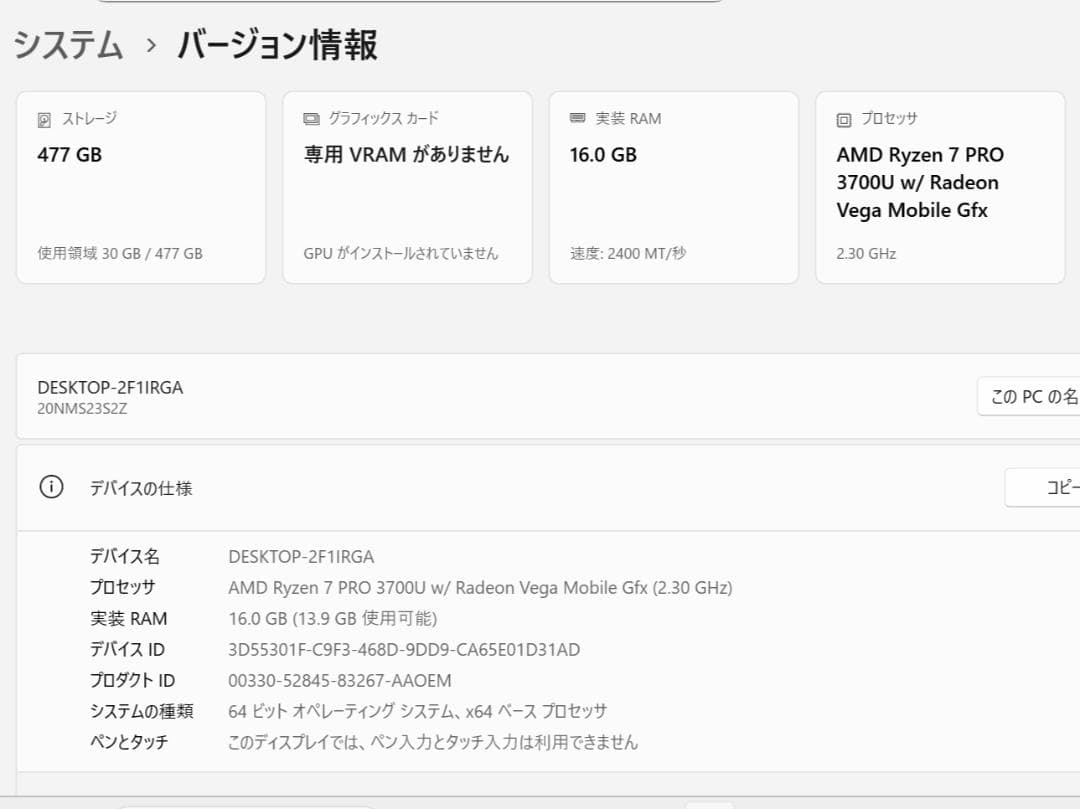Open the システム breadcrumb link
This screenshot has width=1080, height=809.
pos(66,46)
